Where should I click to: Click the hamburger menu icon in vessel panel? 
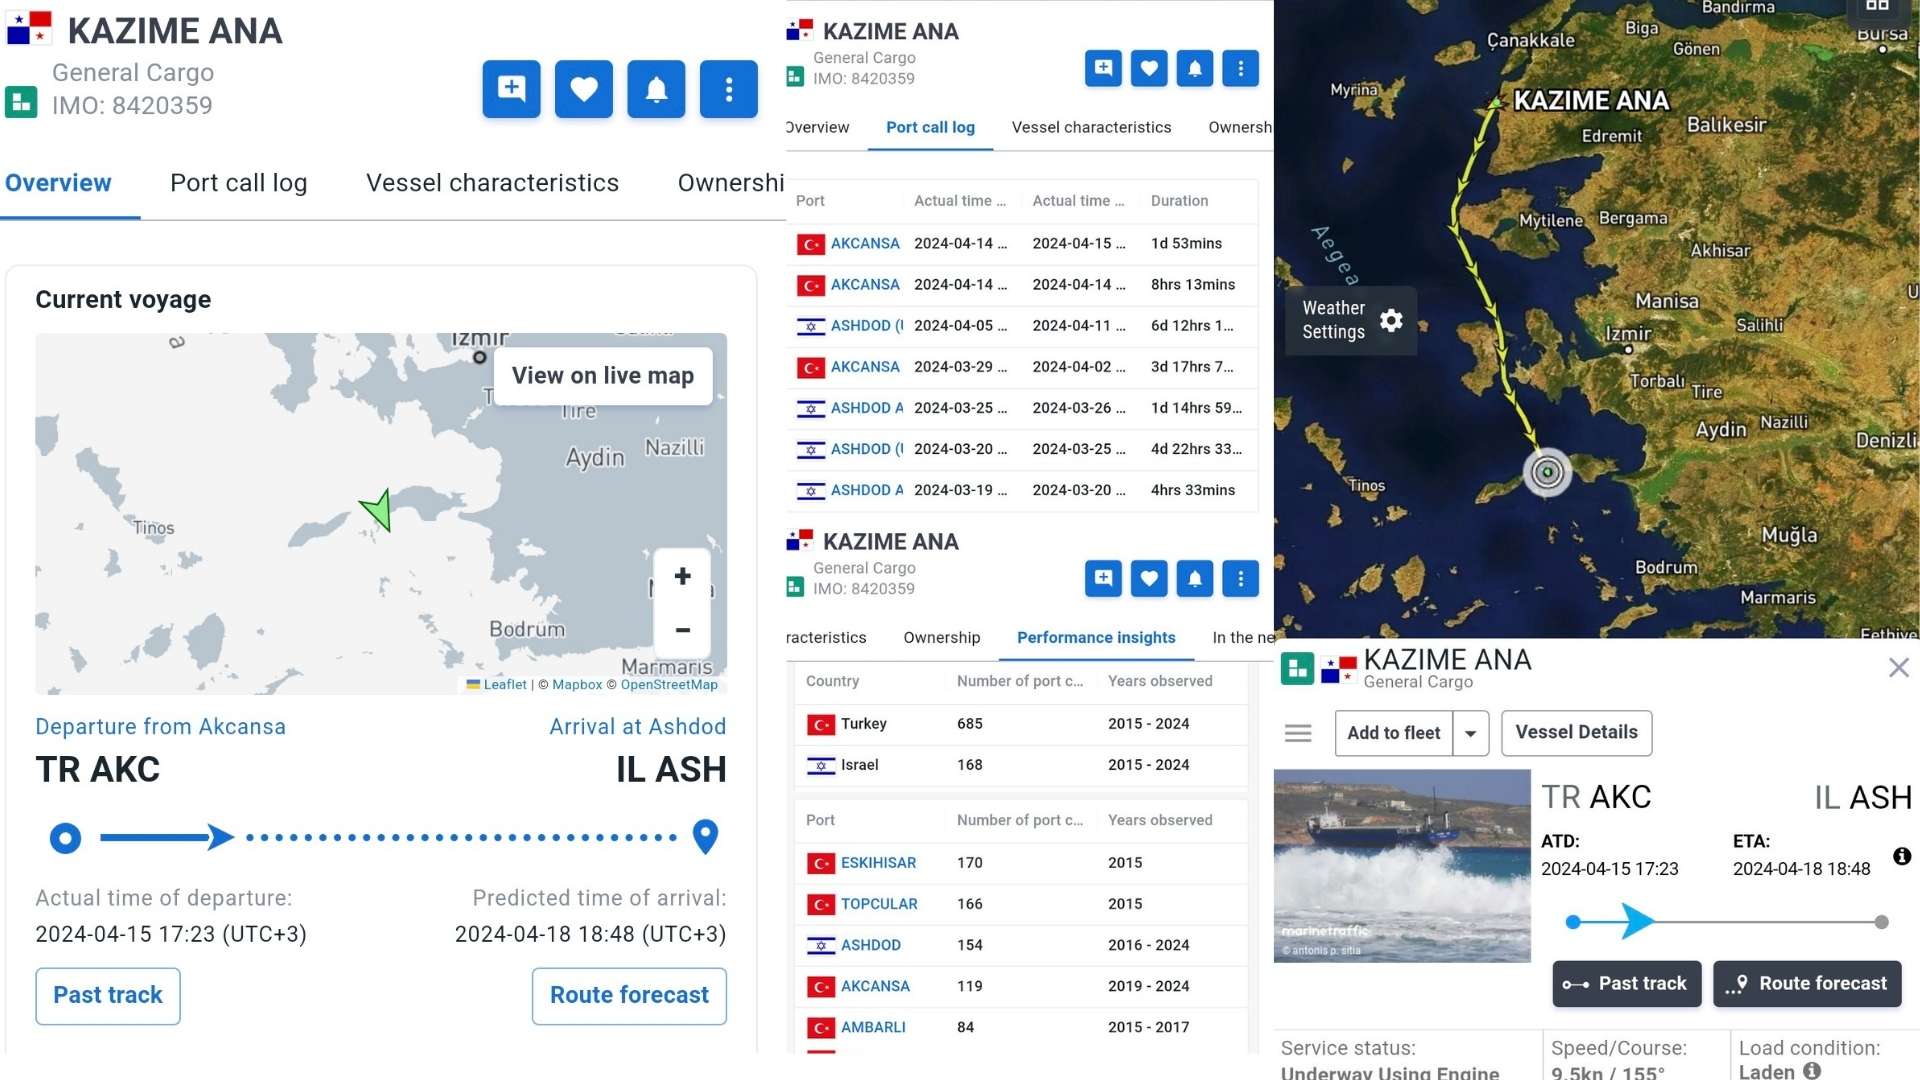pyautogui.click(x=1298, y=733)
